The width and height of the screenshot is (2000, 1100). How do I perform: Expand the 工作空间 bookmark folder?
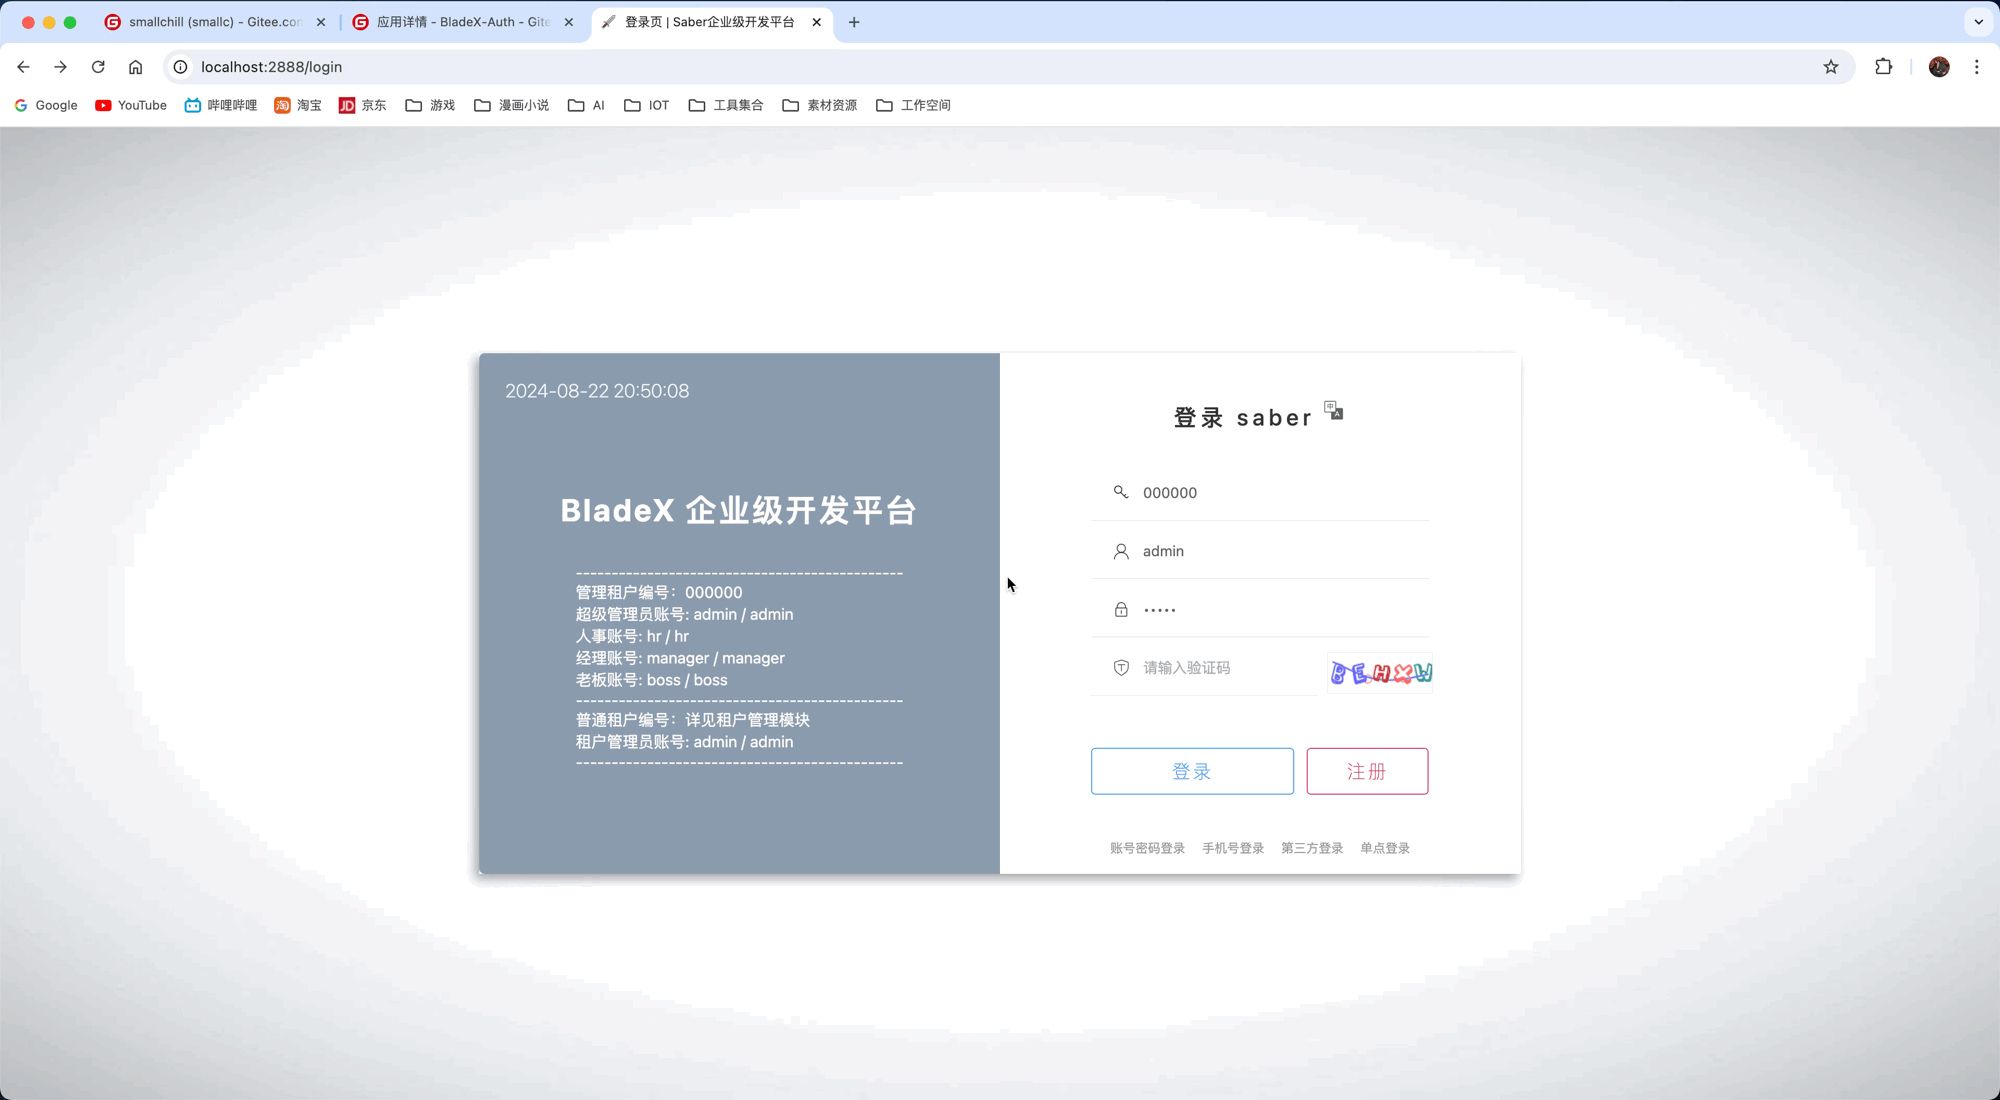click(x=913, y=105)
